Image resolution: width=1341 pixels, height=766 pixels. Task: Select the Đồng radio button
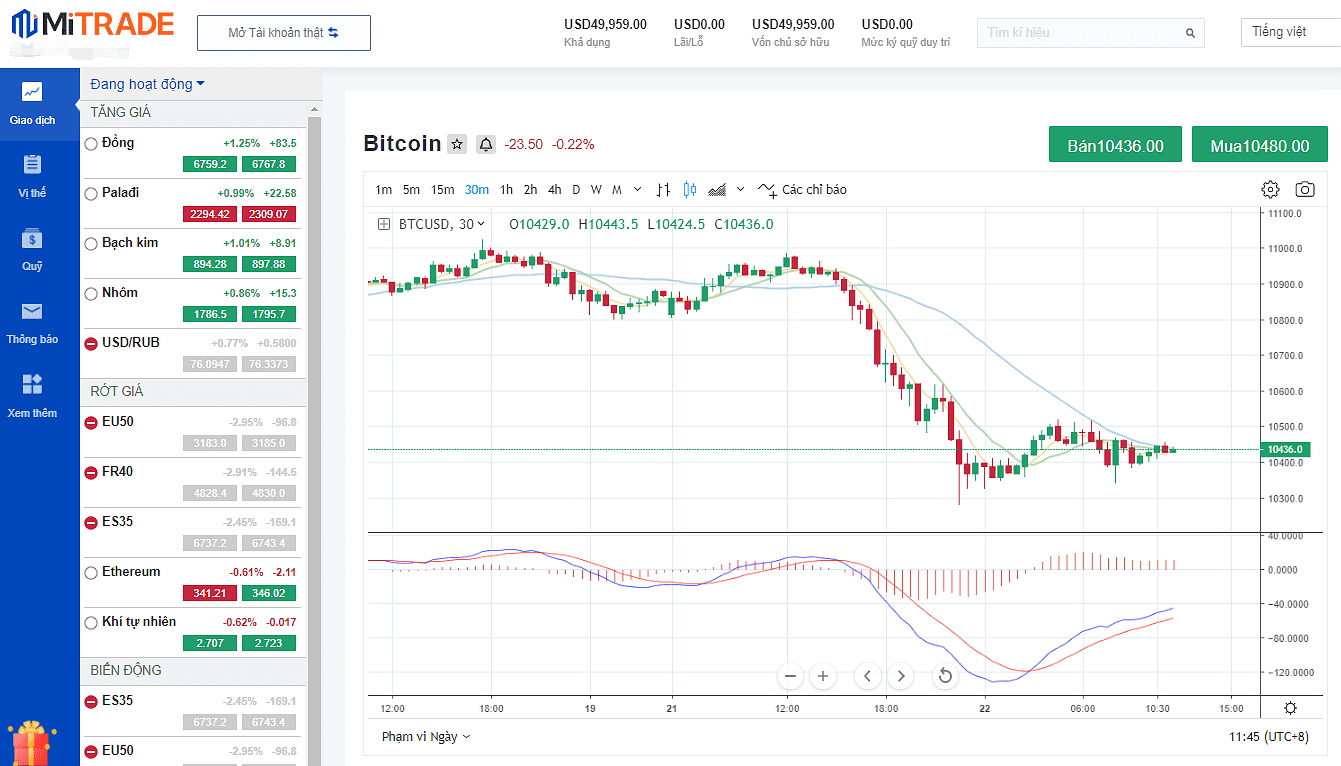point(91,143)
